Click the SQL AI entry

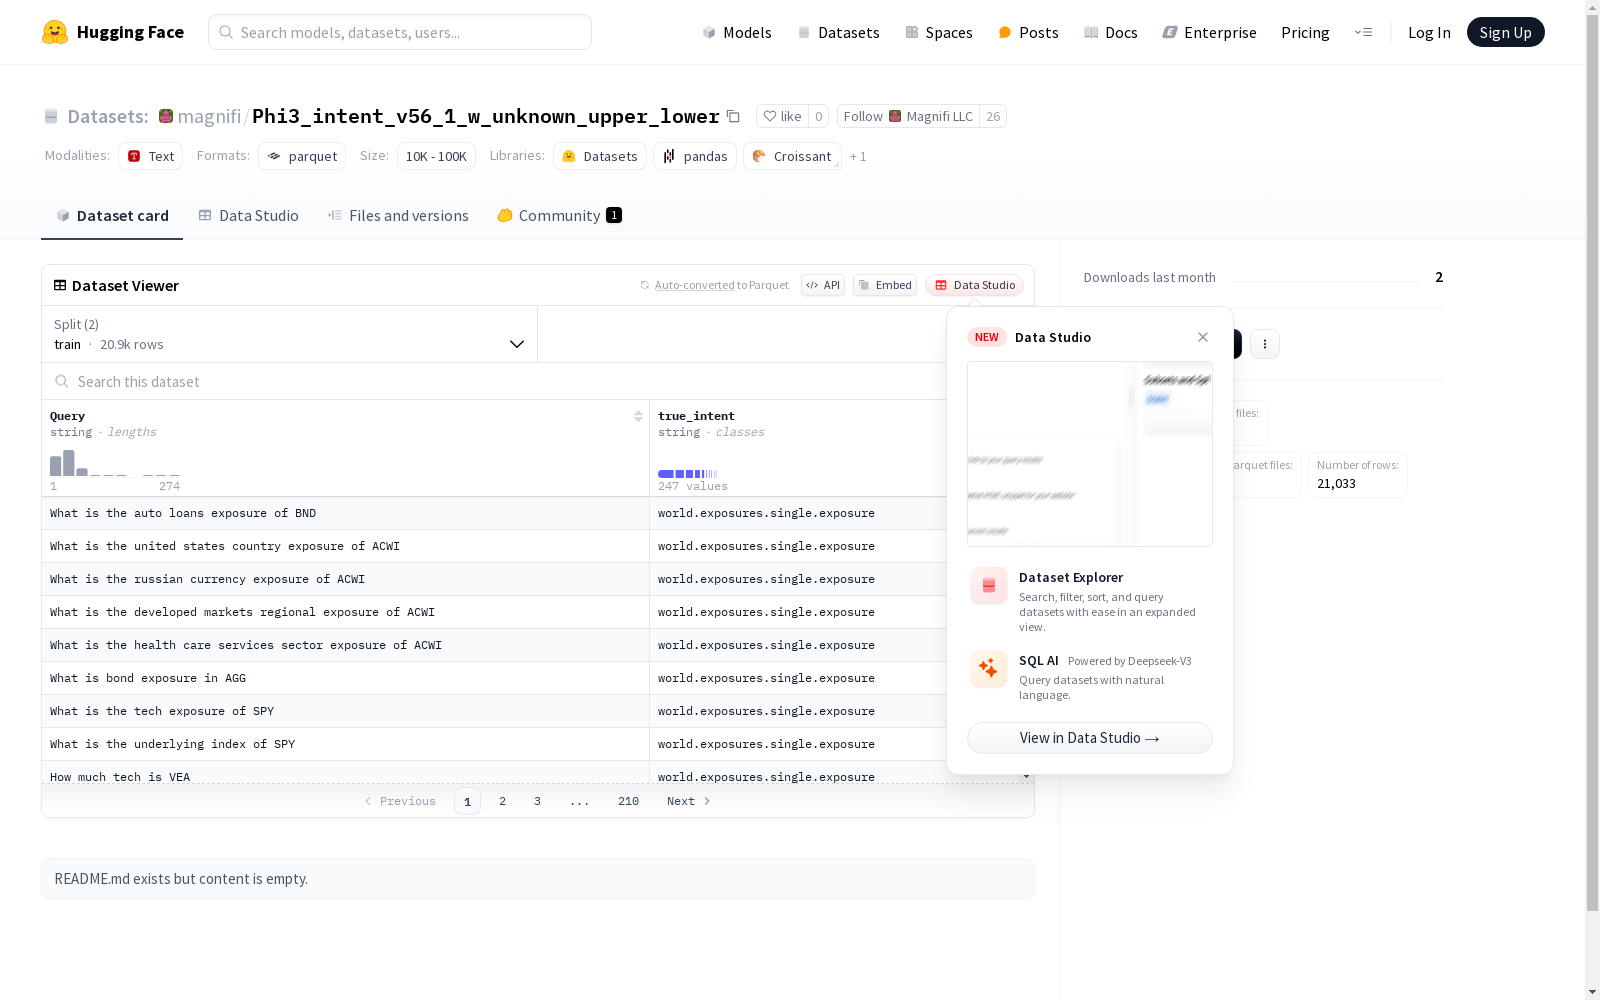pos(1090,677)
